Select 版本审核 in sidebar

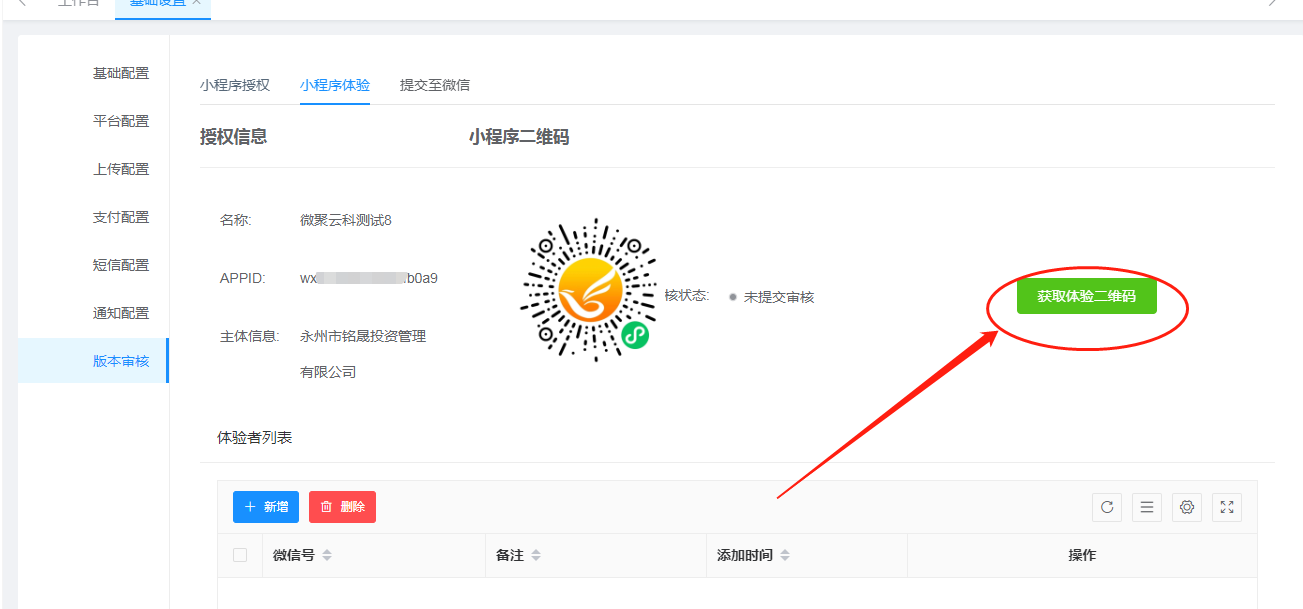[93, 361]
